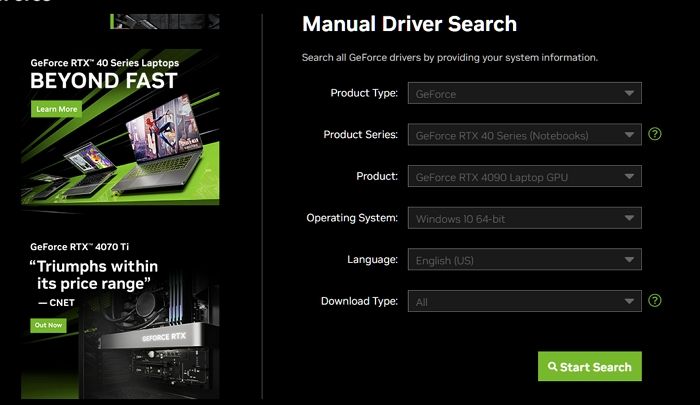The image size is (700, 405).
Task: Open the Language dropdown
Action: (525, 259)
